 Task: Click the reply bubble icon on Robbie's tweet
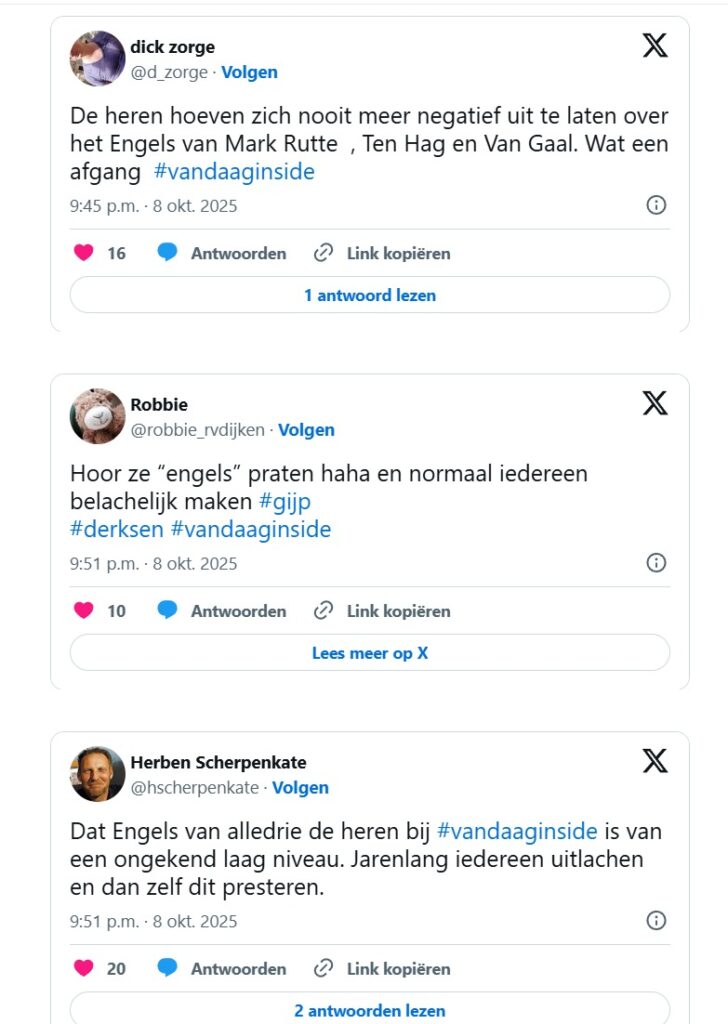(167, 611)
